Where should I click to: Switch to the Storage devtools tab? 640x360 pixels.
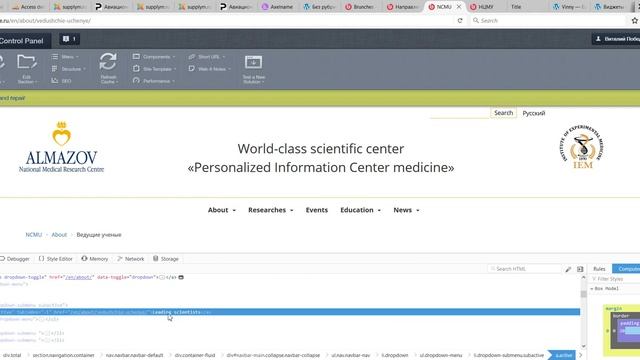(x=166, y=259)
